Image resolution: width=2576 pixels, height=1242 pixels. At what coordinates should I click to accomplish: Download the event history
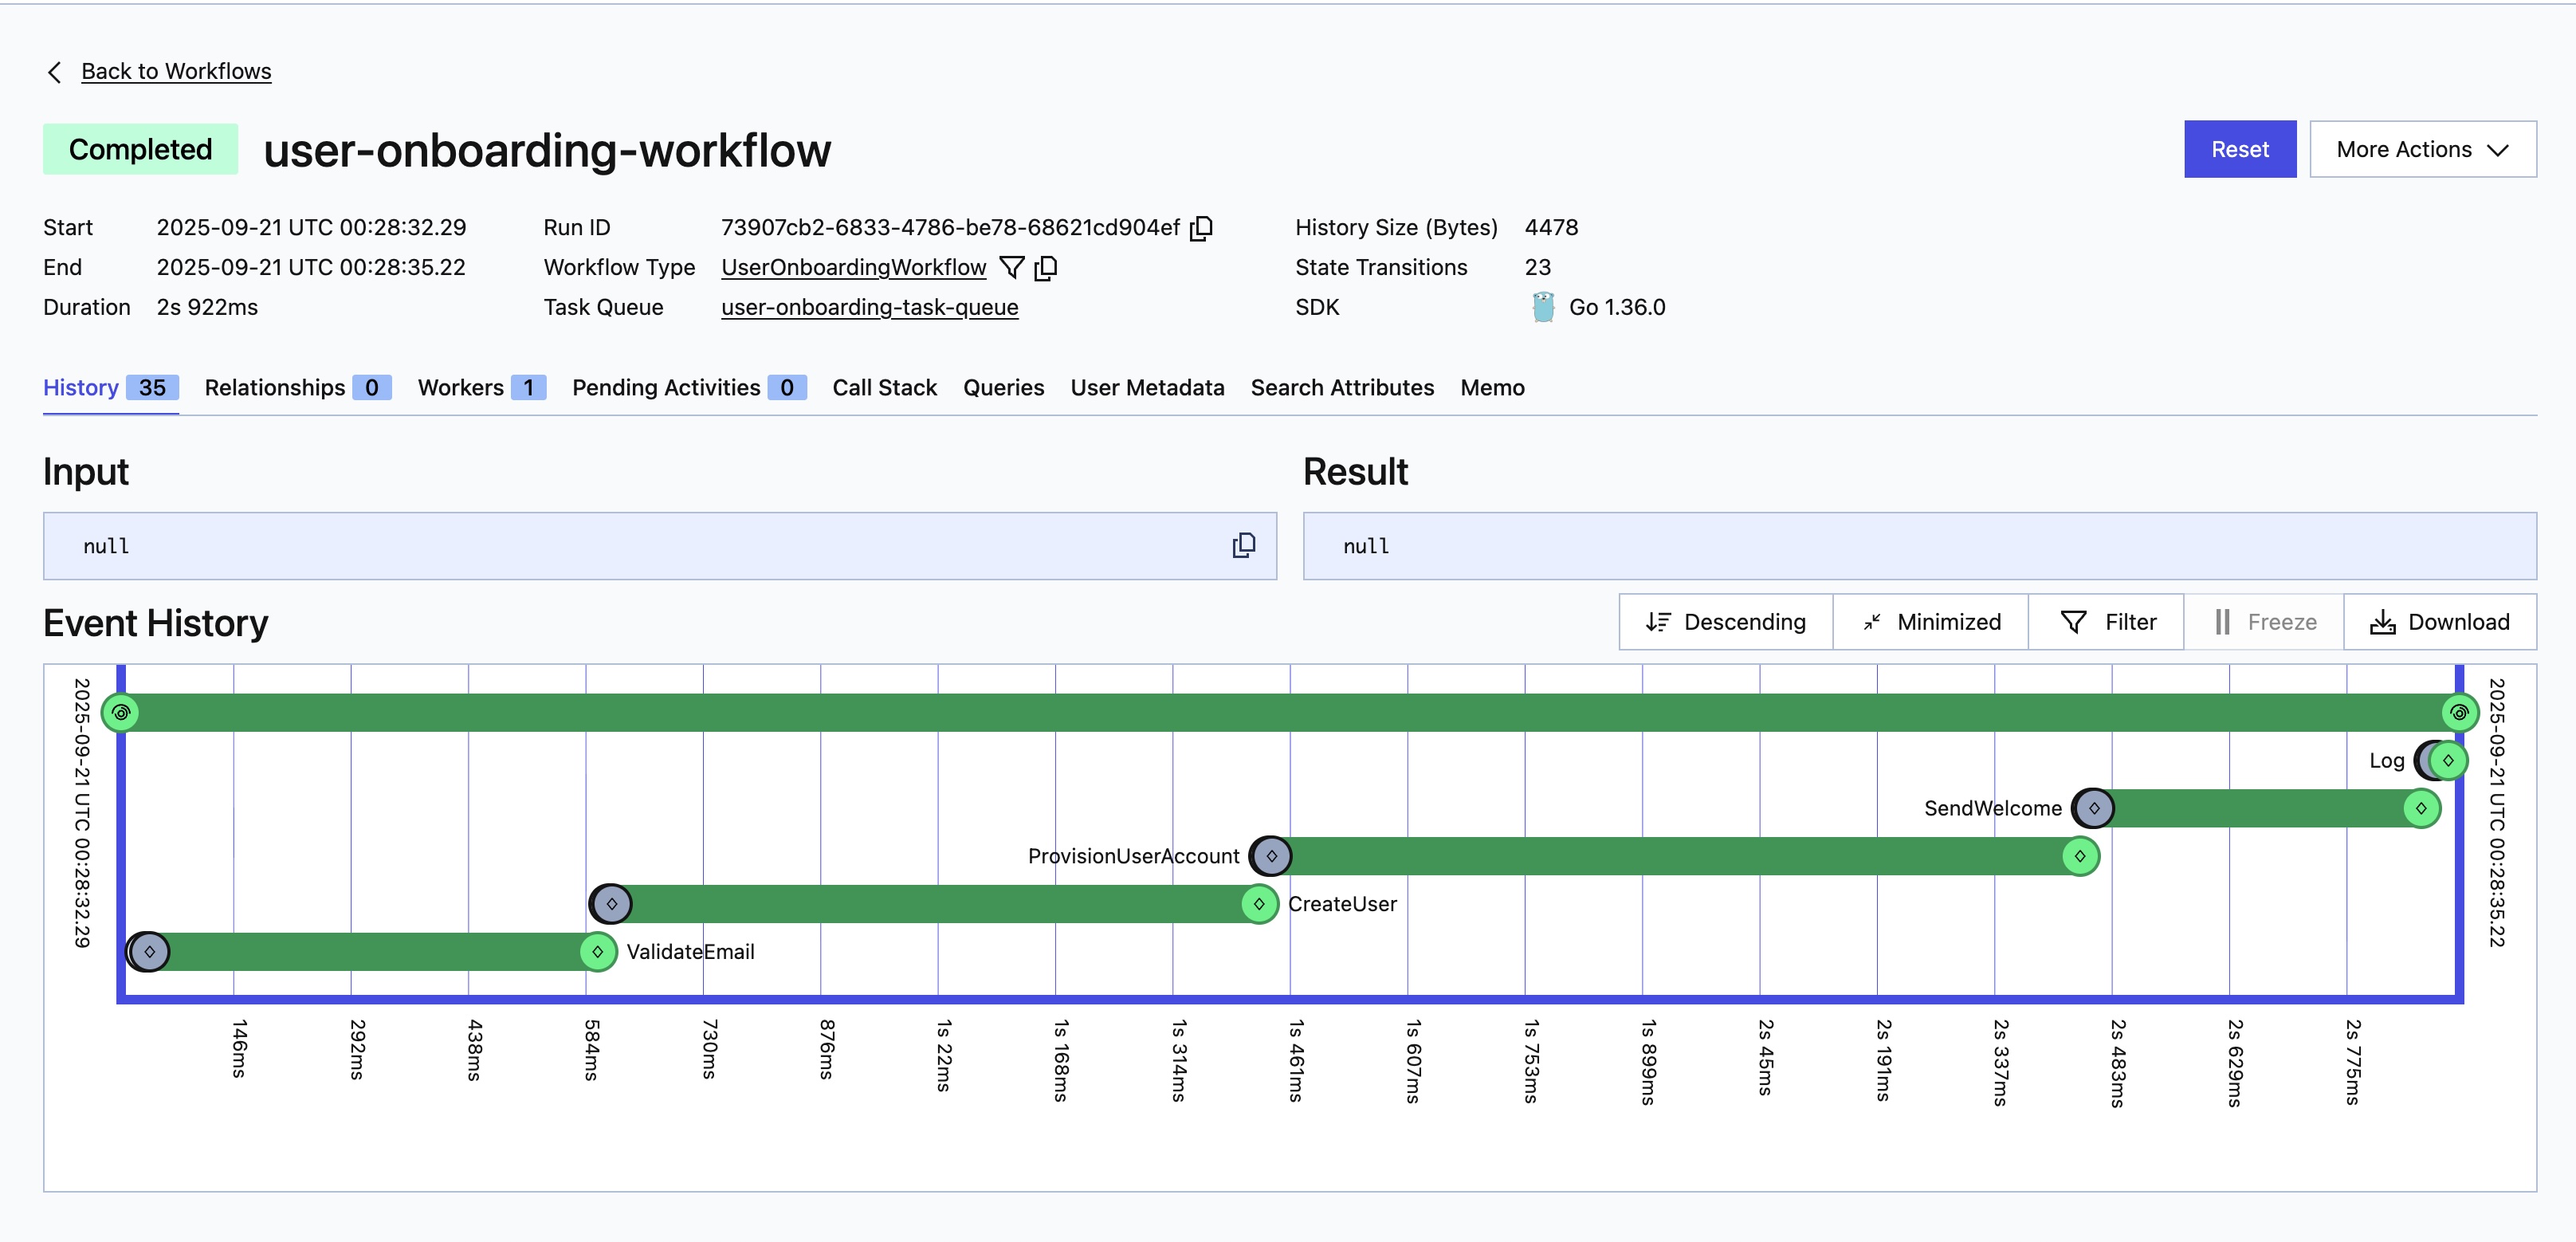(x=2440, y=622)
